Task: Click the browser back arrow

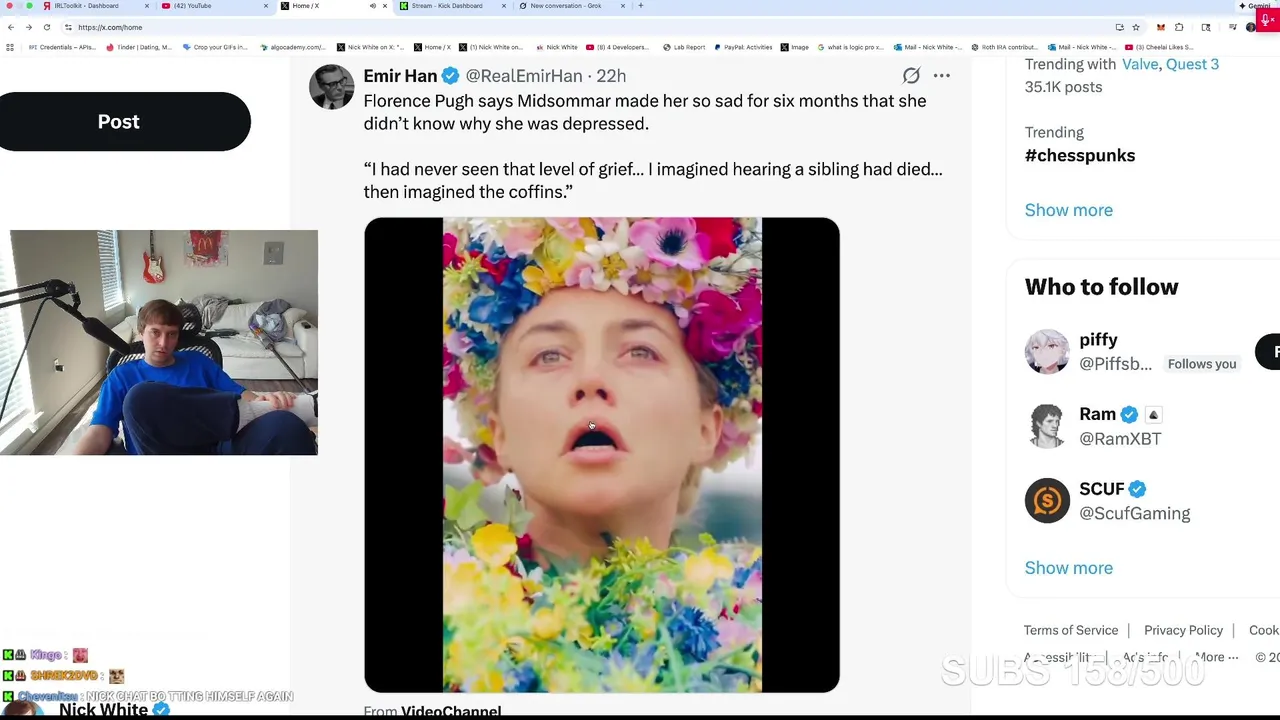Action: coord(11,27)
